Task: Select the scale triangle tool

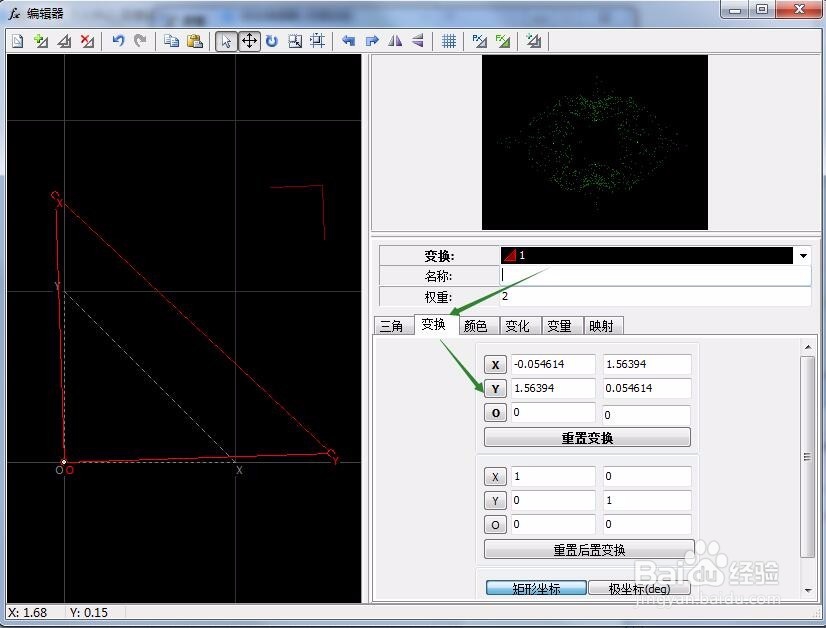Action: pos(295,41)
